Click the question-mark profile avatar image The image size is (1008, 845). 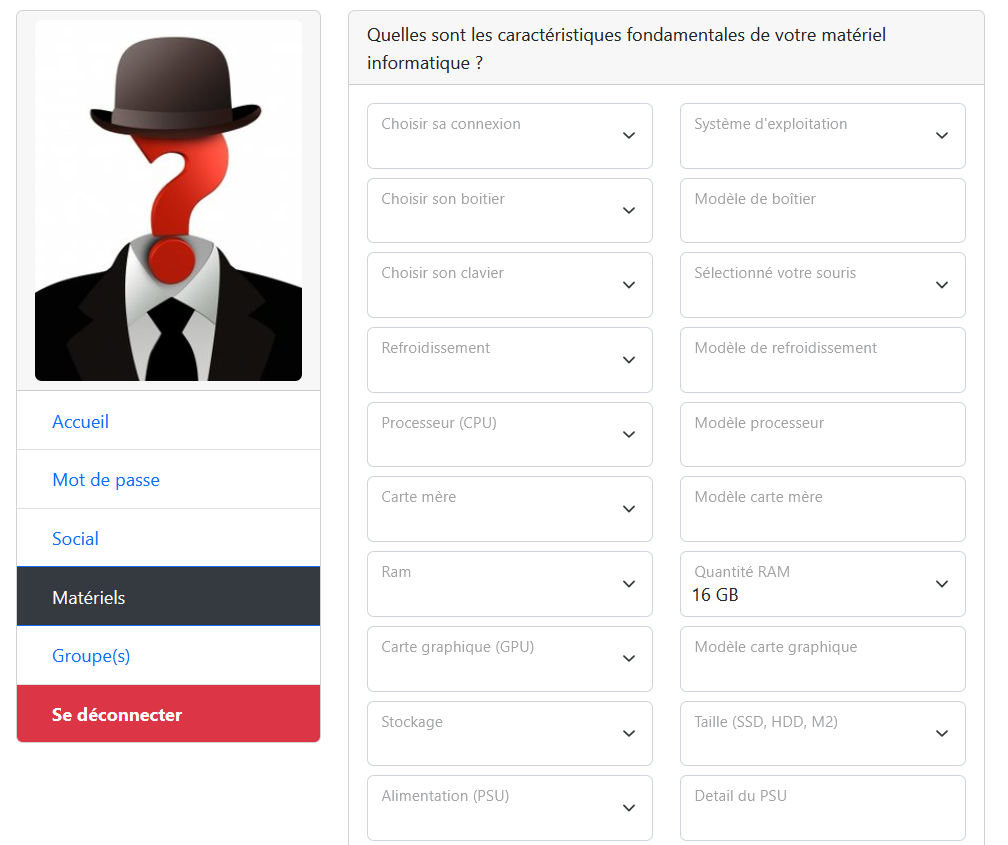click(x=168, y=201)
